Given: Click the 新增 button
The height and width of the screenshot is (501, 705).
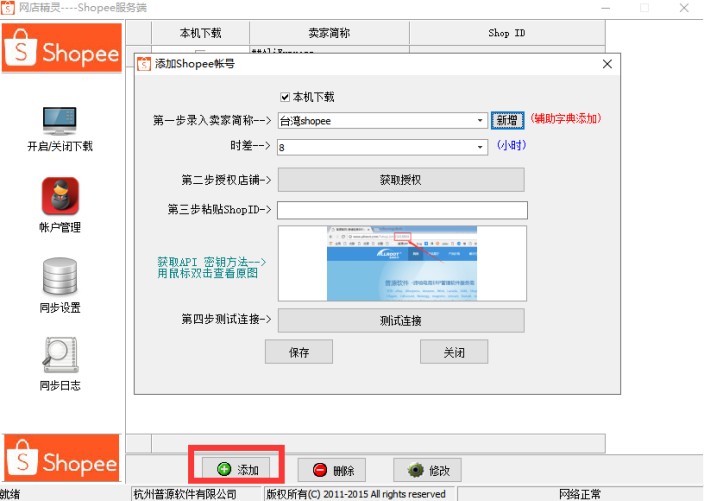Looking at the screenshot, I should pos(507,120).
